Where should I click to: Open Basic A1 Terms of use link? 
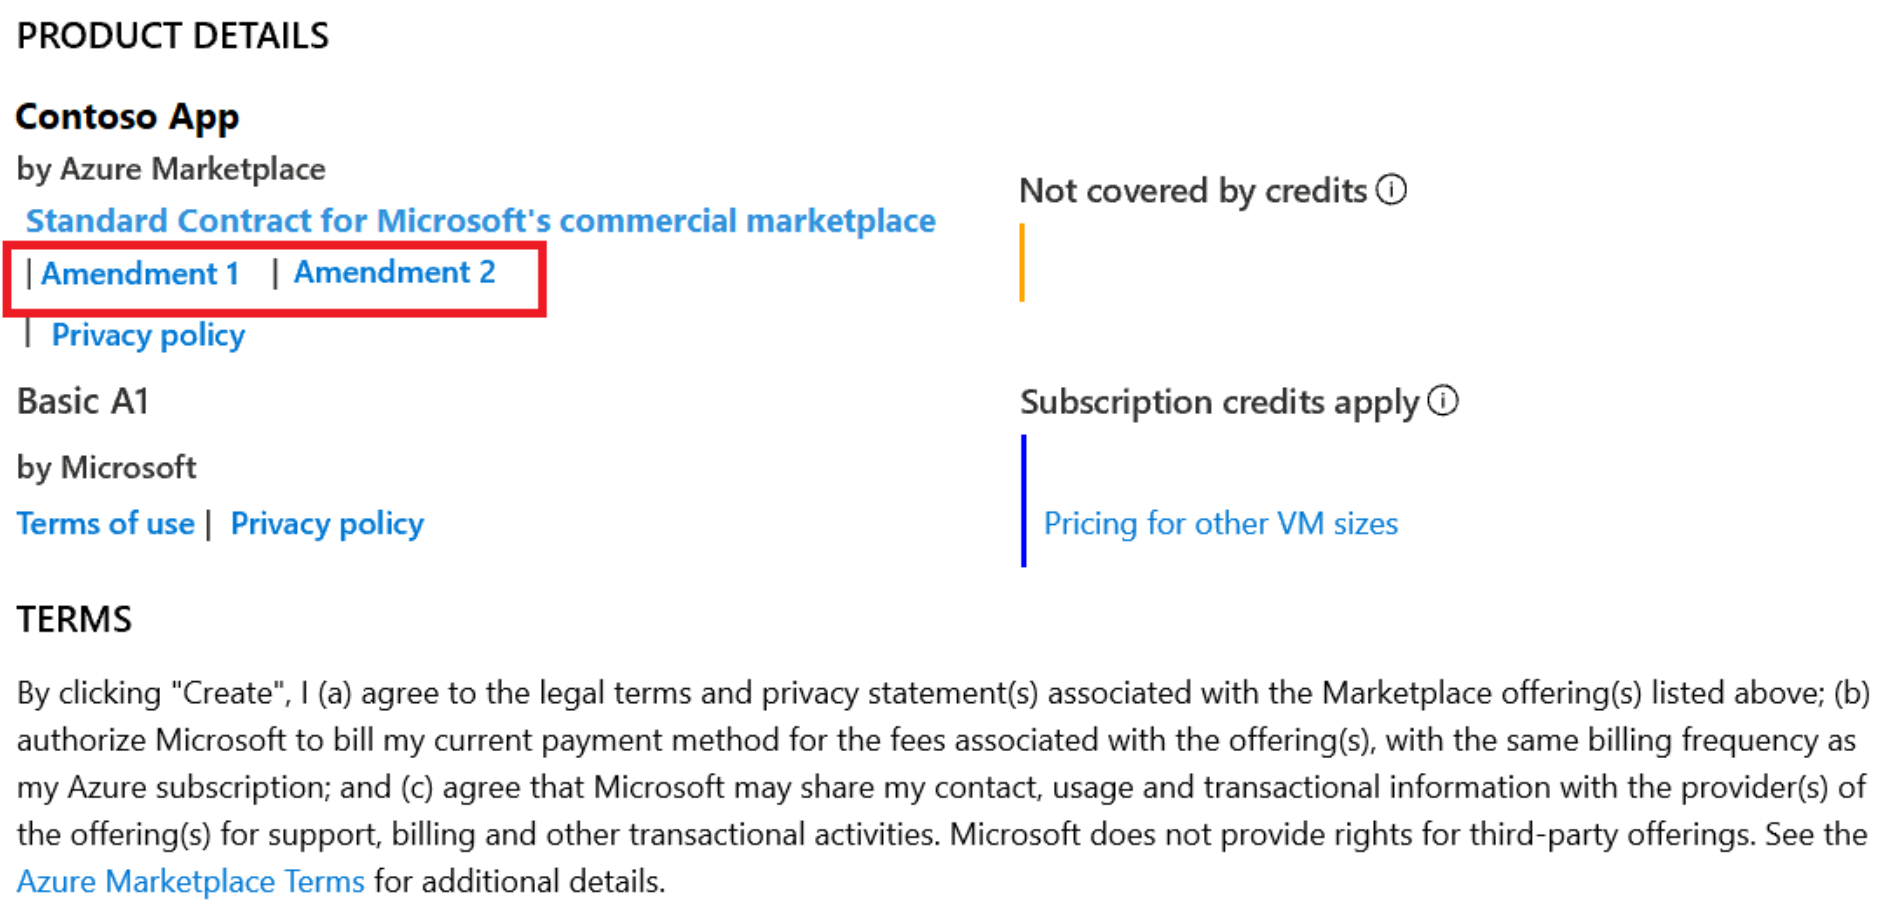(x=106, y=524)
